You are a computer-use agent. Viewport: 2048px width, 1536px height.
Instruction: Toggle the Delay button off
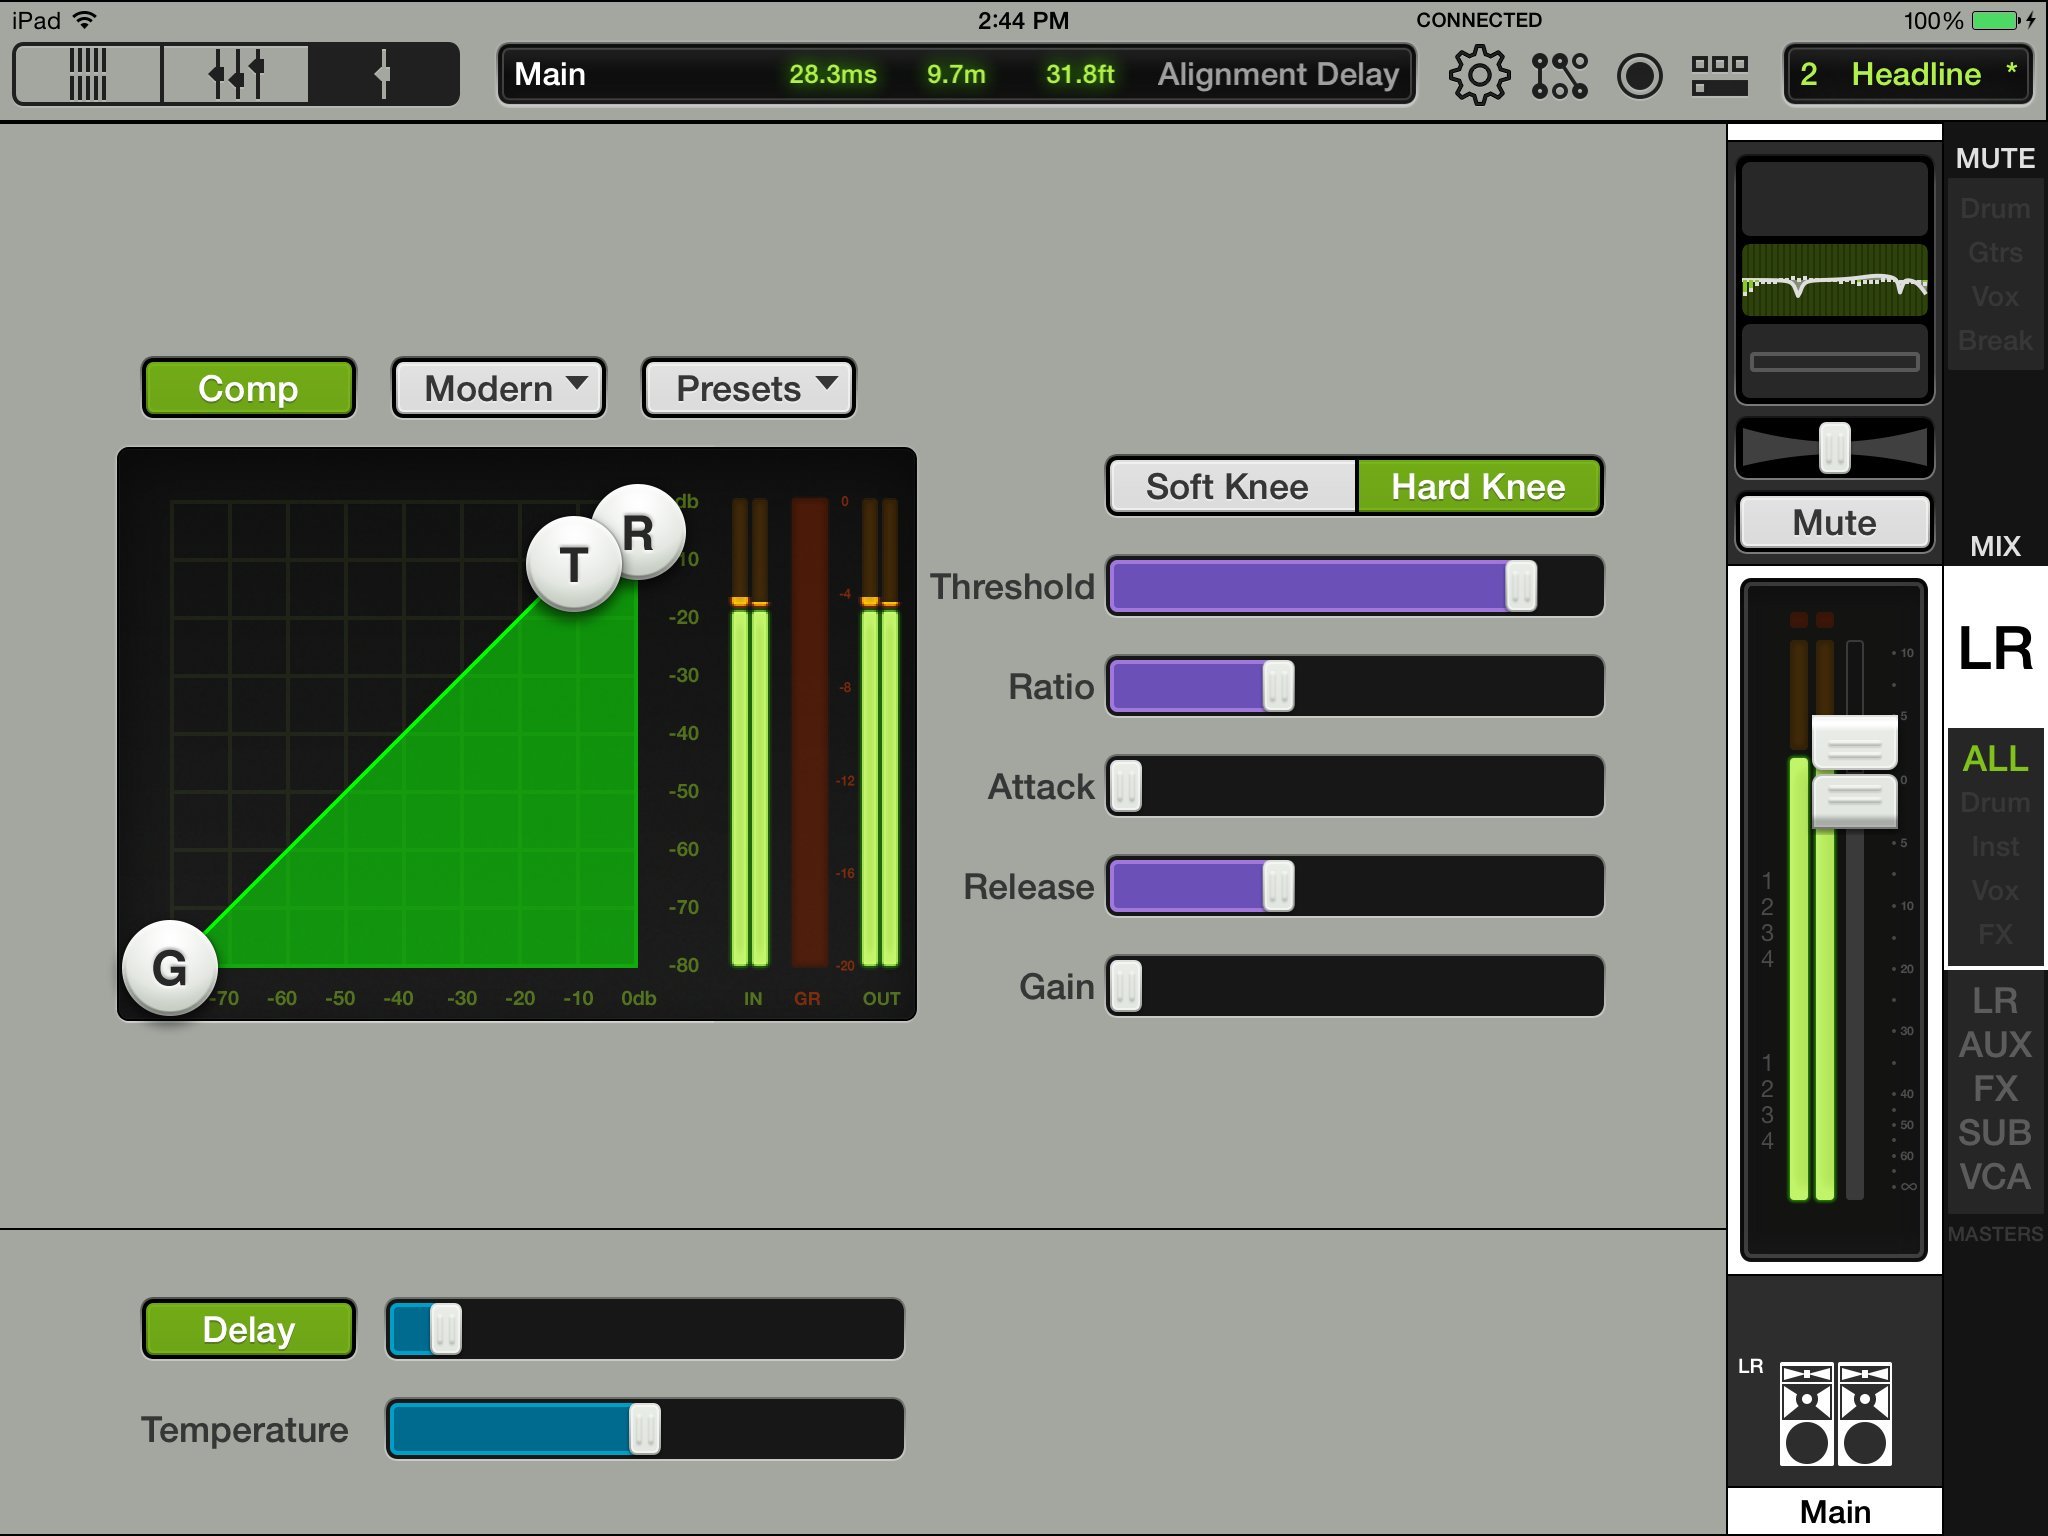(249, 1329)
